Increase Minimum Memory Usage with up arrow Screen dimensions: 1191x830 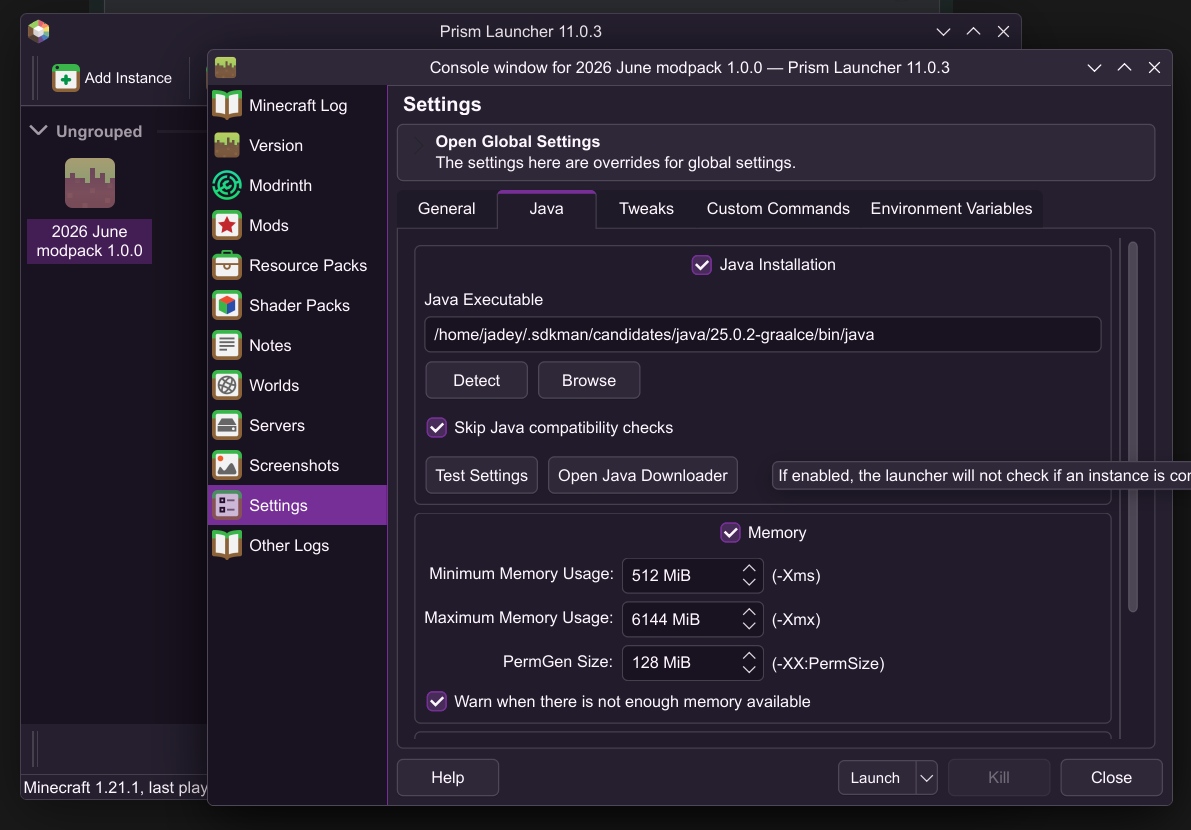point(749,567)
